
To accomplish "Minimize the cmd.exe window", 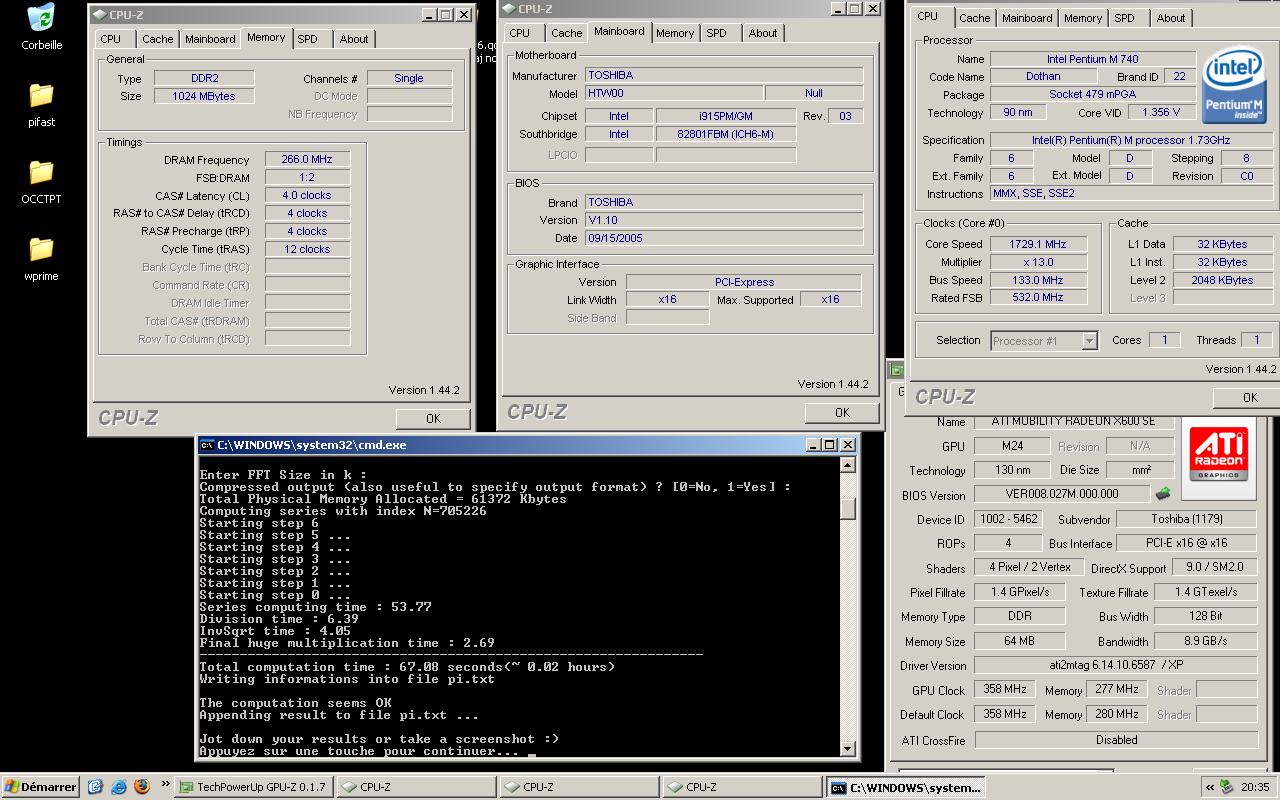I will tap(814, 445).
